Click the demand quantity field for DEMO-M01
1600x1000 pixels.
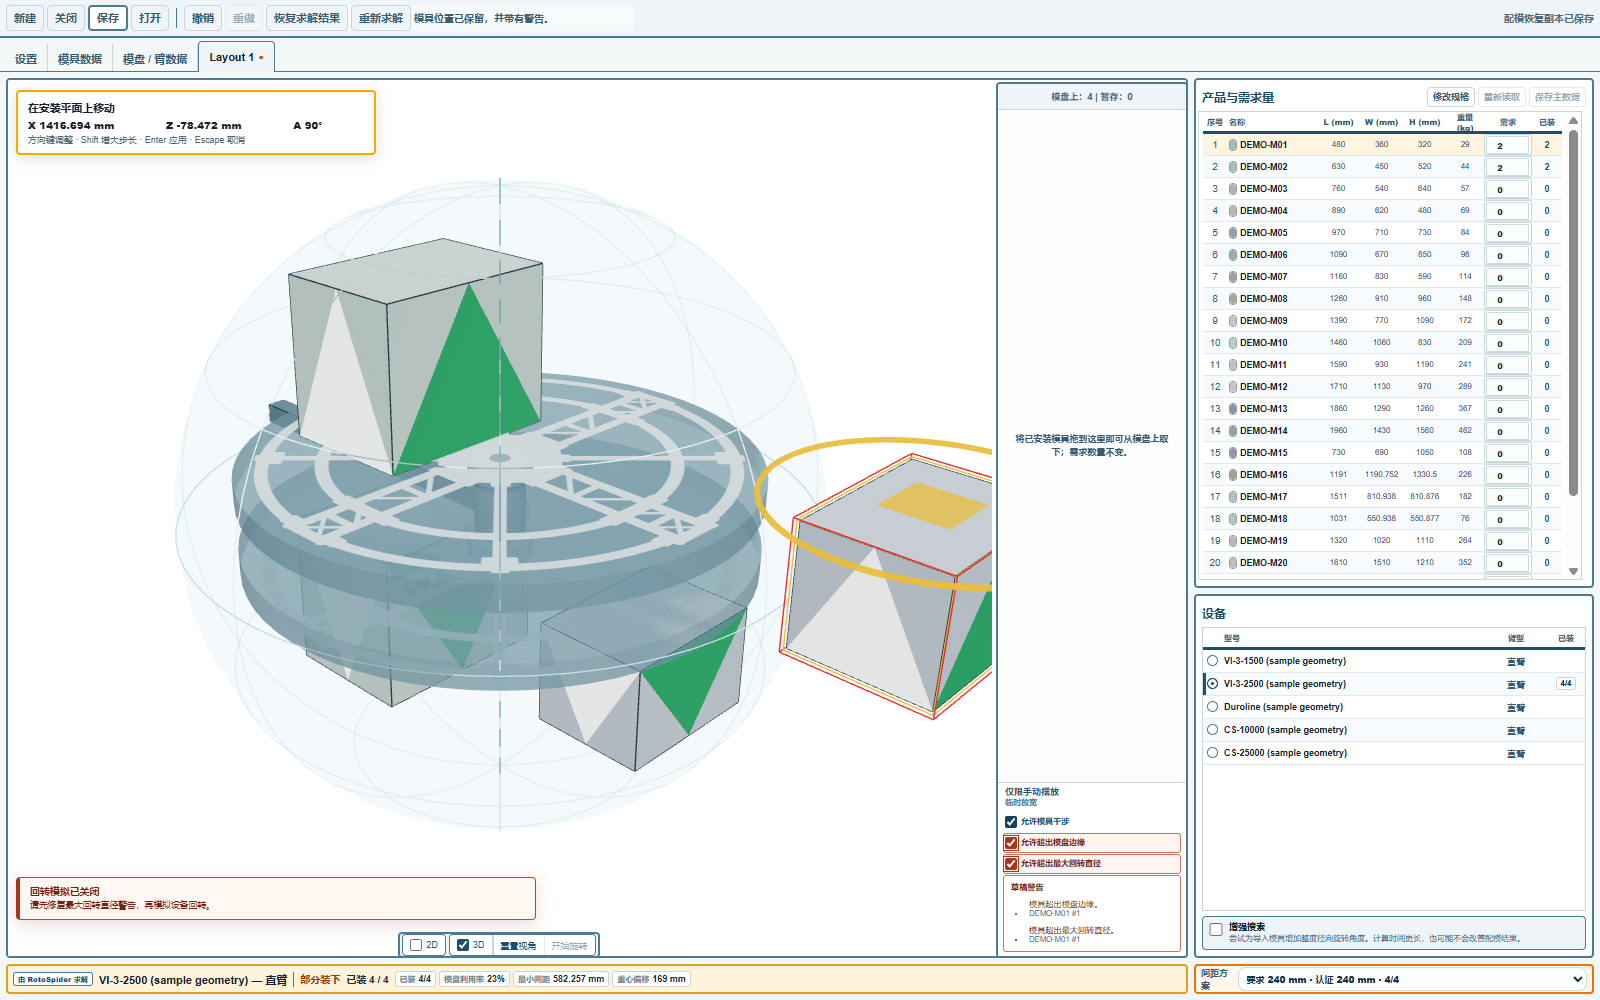(1507, 145)
